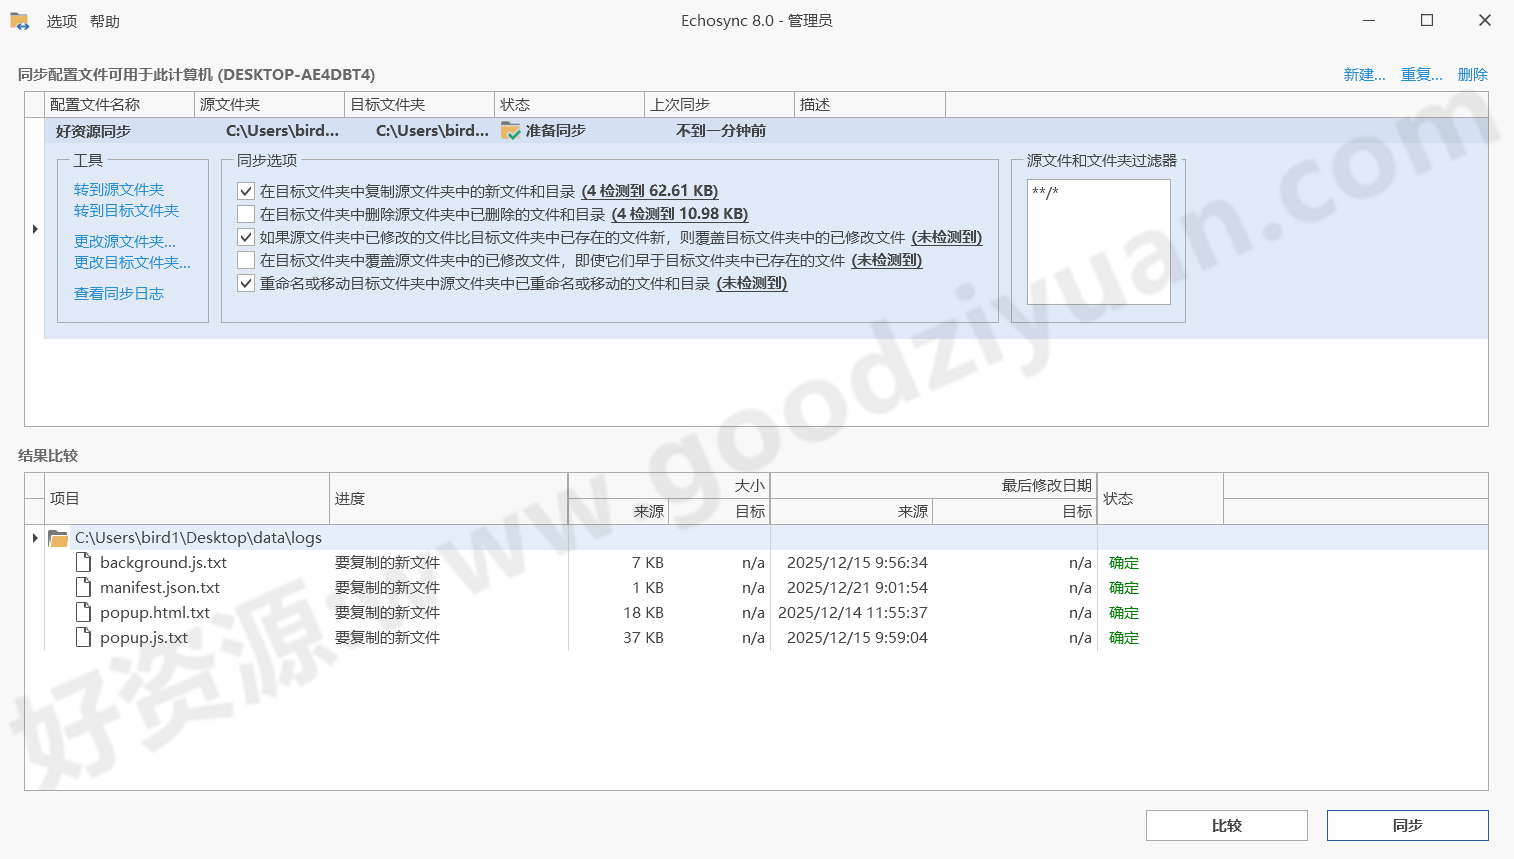Viewport: 1514px width, 859px height.
Task: Click the folder icon beside the logs path
Action: (x=57, y=537)
